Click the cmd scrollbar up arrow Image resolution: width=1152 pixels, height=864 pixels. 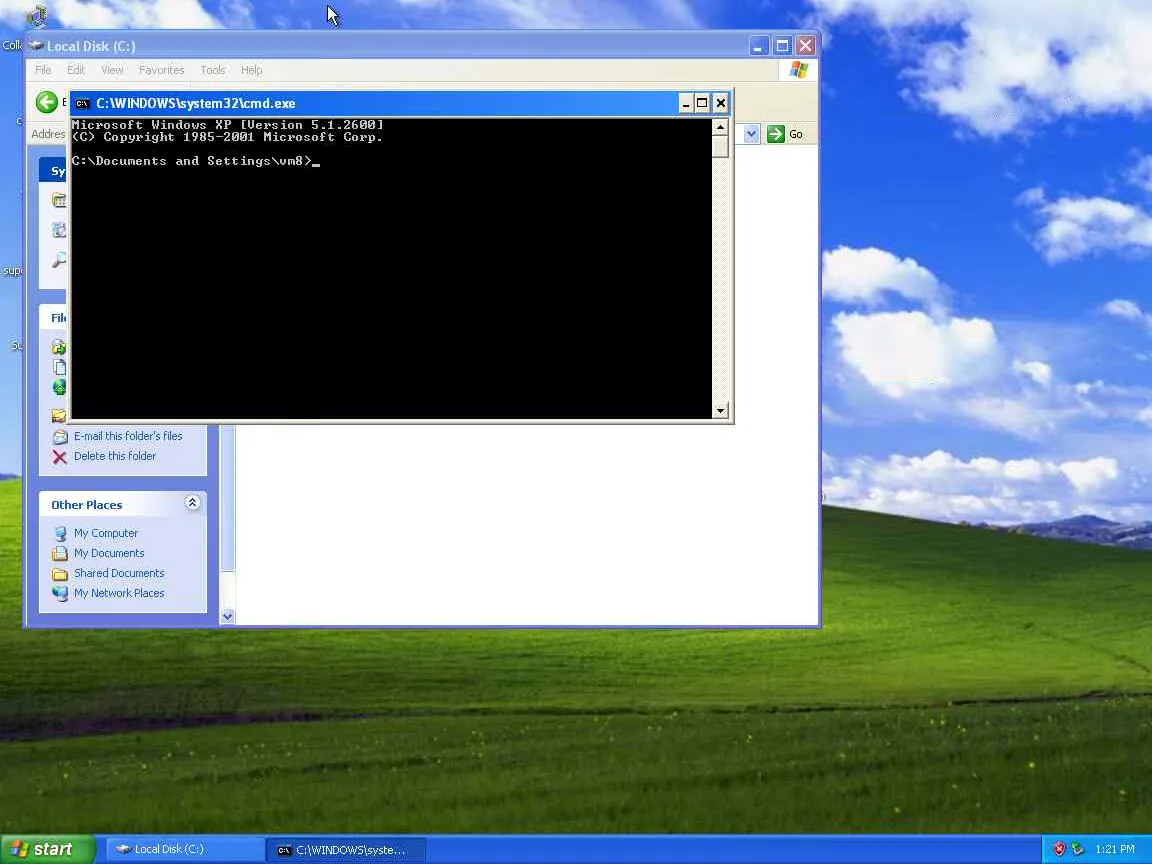[720, 127]
